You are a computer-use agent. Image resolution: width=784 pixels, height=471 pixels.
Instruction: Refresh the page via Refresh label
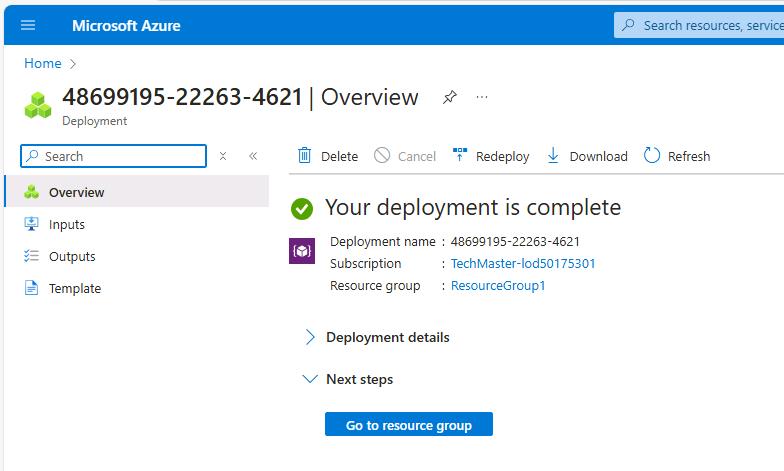(689, 156)
